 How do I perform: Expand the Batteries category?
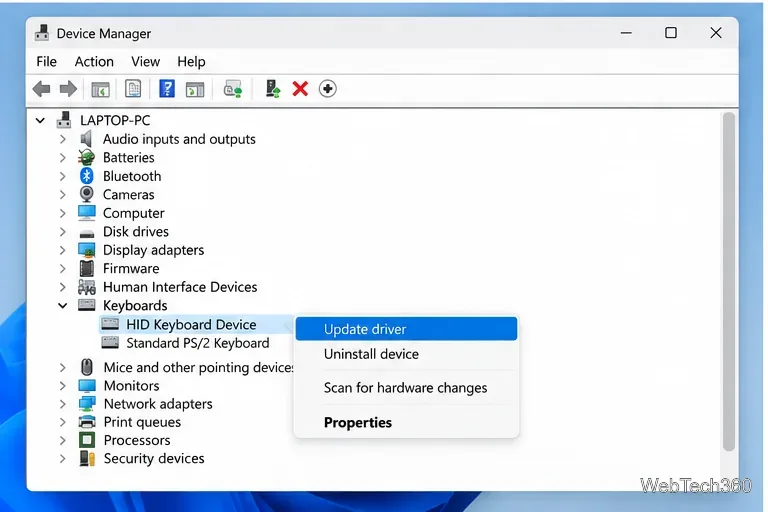click(x=63, y=158)
